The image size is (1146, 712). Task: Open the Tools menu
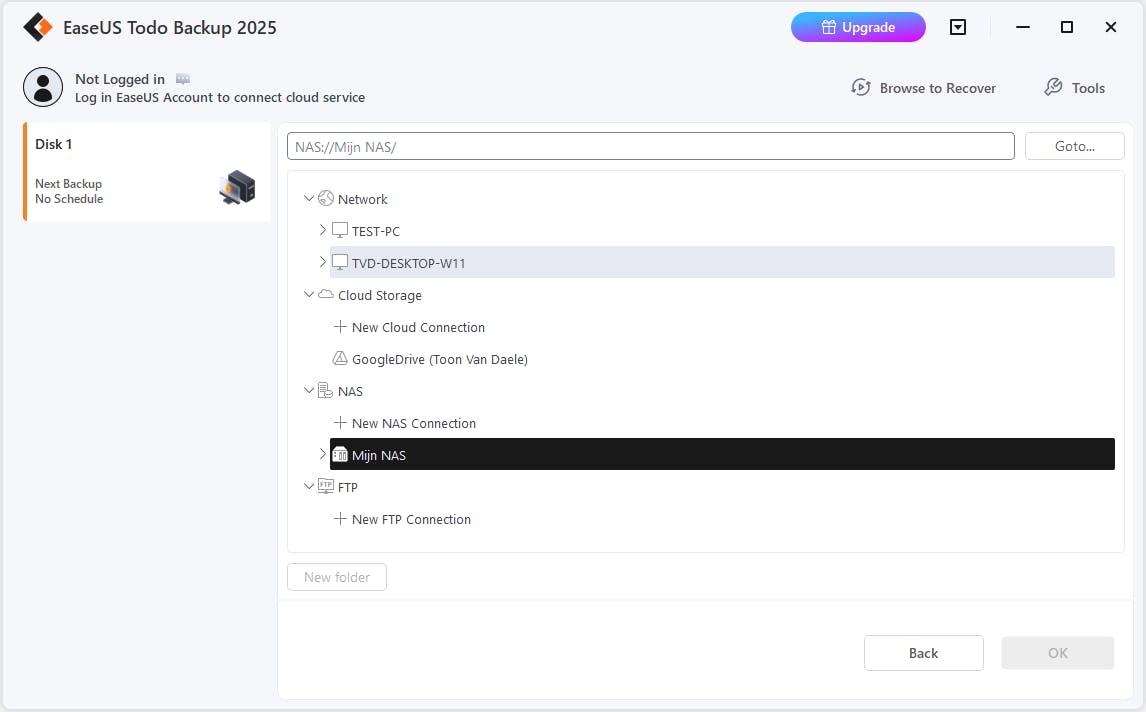coord(1074,88)
